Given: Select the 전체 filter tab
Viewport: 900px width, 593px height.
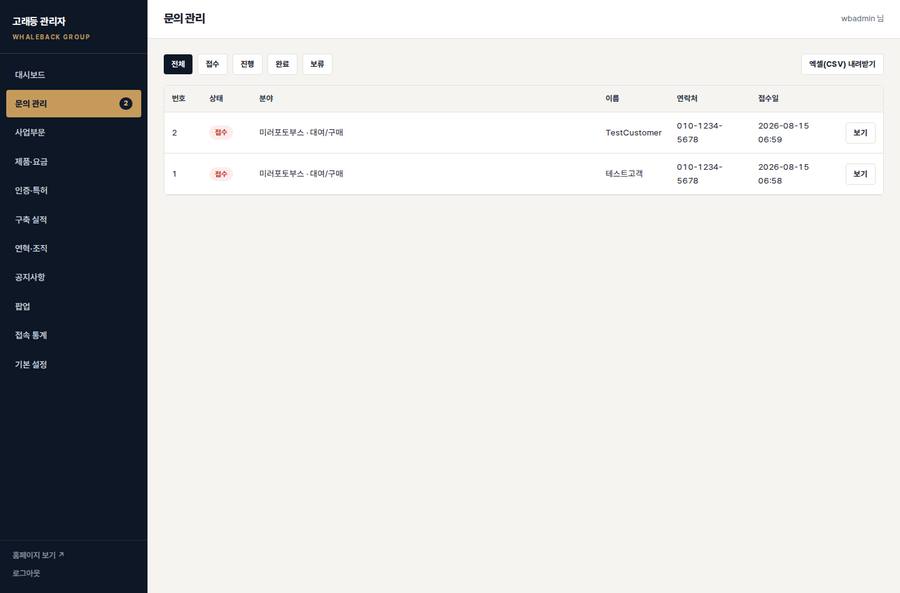Looking at the screenshot, I should (x=178, y=64).
